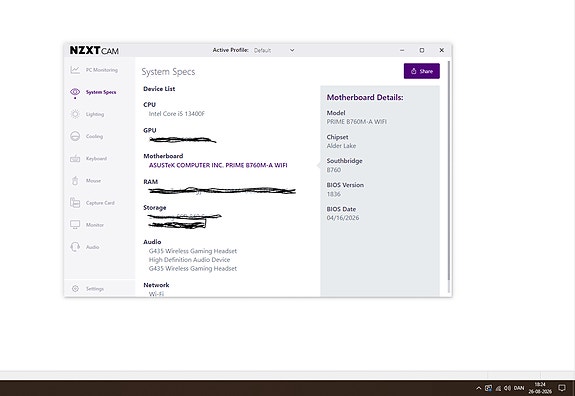Screen dimensions: 575x396
Task: Click the BIOS Date value 04/16/2026
Action: click(343, 218)
